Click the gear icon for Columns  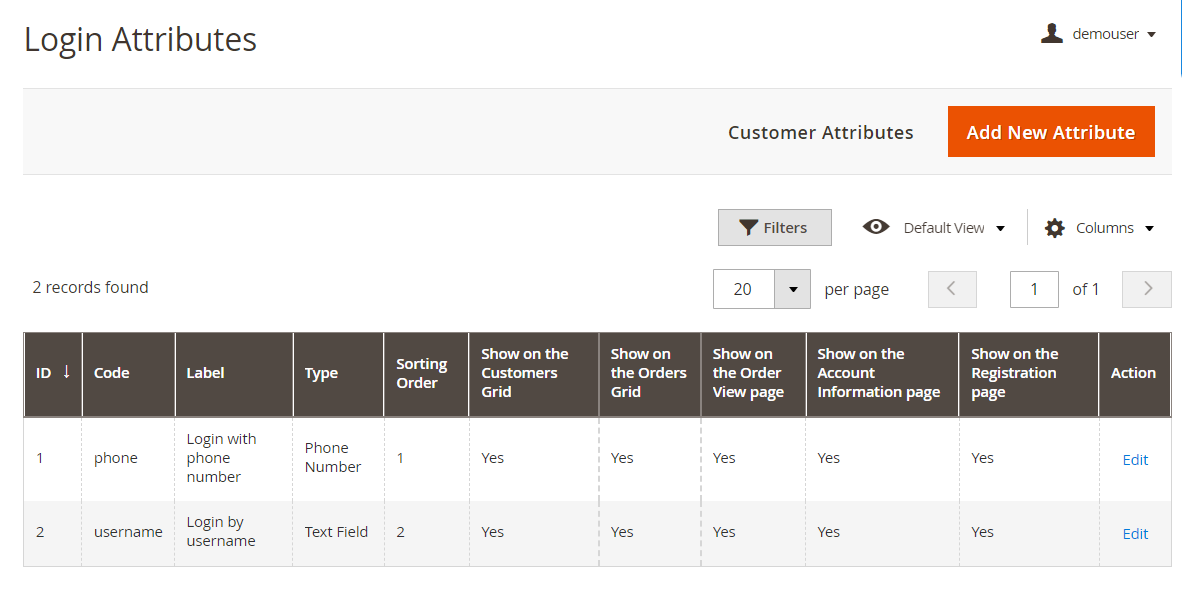pyautogui.click(x=1054, y=228)
